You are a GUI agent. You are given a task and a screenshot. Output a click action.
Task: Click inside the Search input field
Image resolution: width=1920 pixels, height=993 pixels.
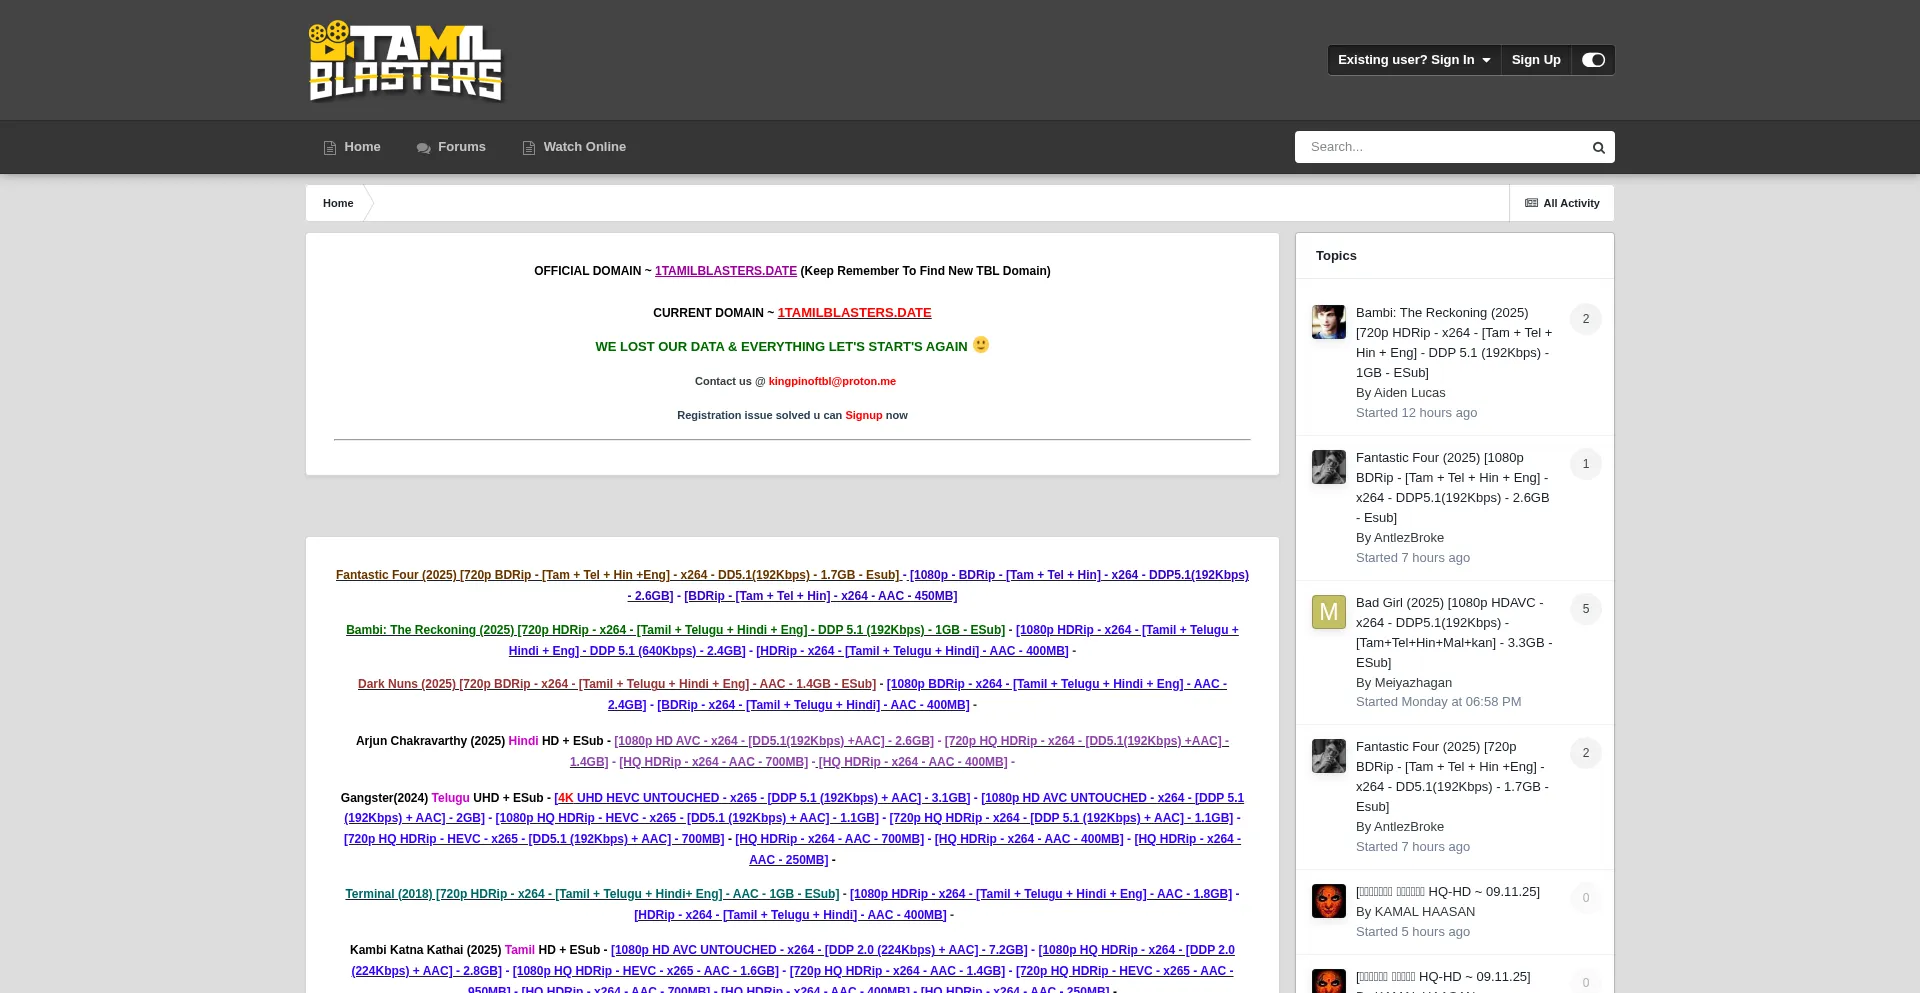[x=1440, y=147]
